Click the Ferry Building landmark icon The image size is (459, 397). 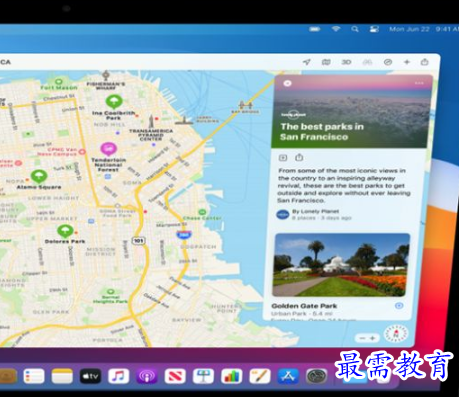pos(184,120)
